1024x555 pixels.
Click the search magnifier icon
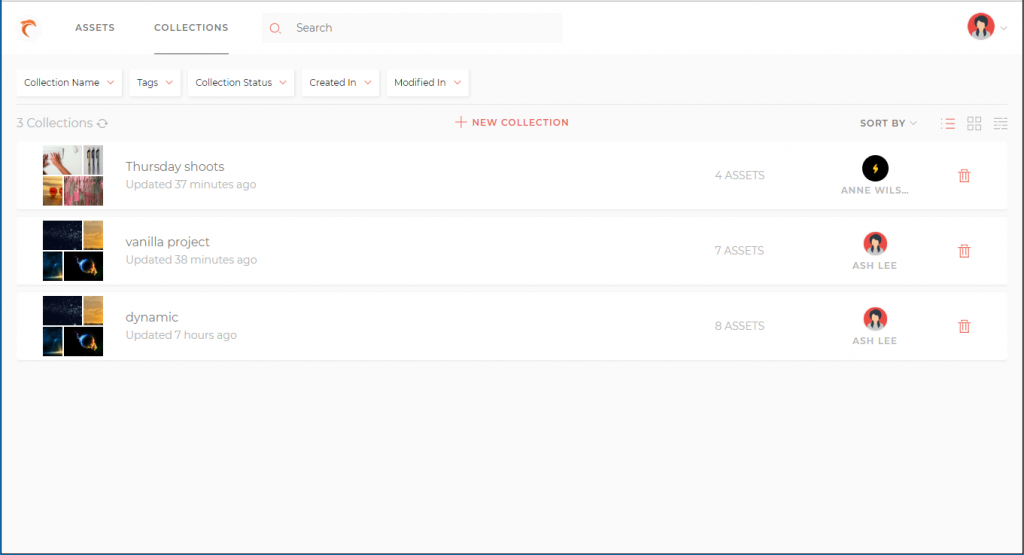point(276,28)
